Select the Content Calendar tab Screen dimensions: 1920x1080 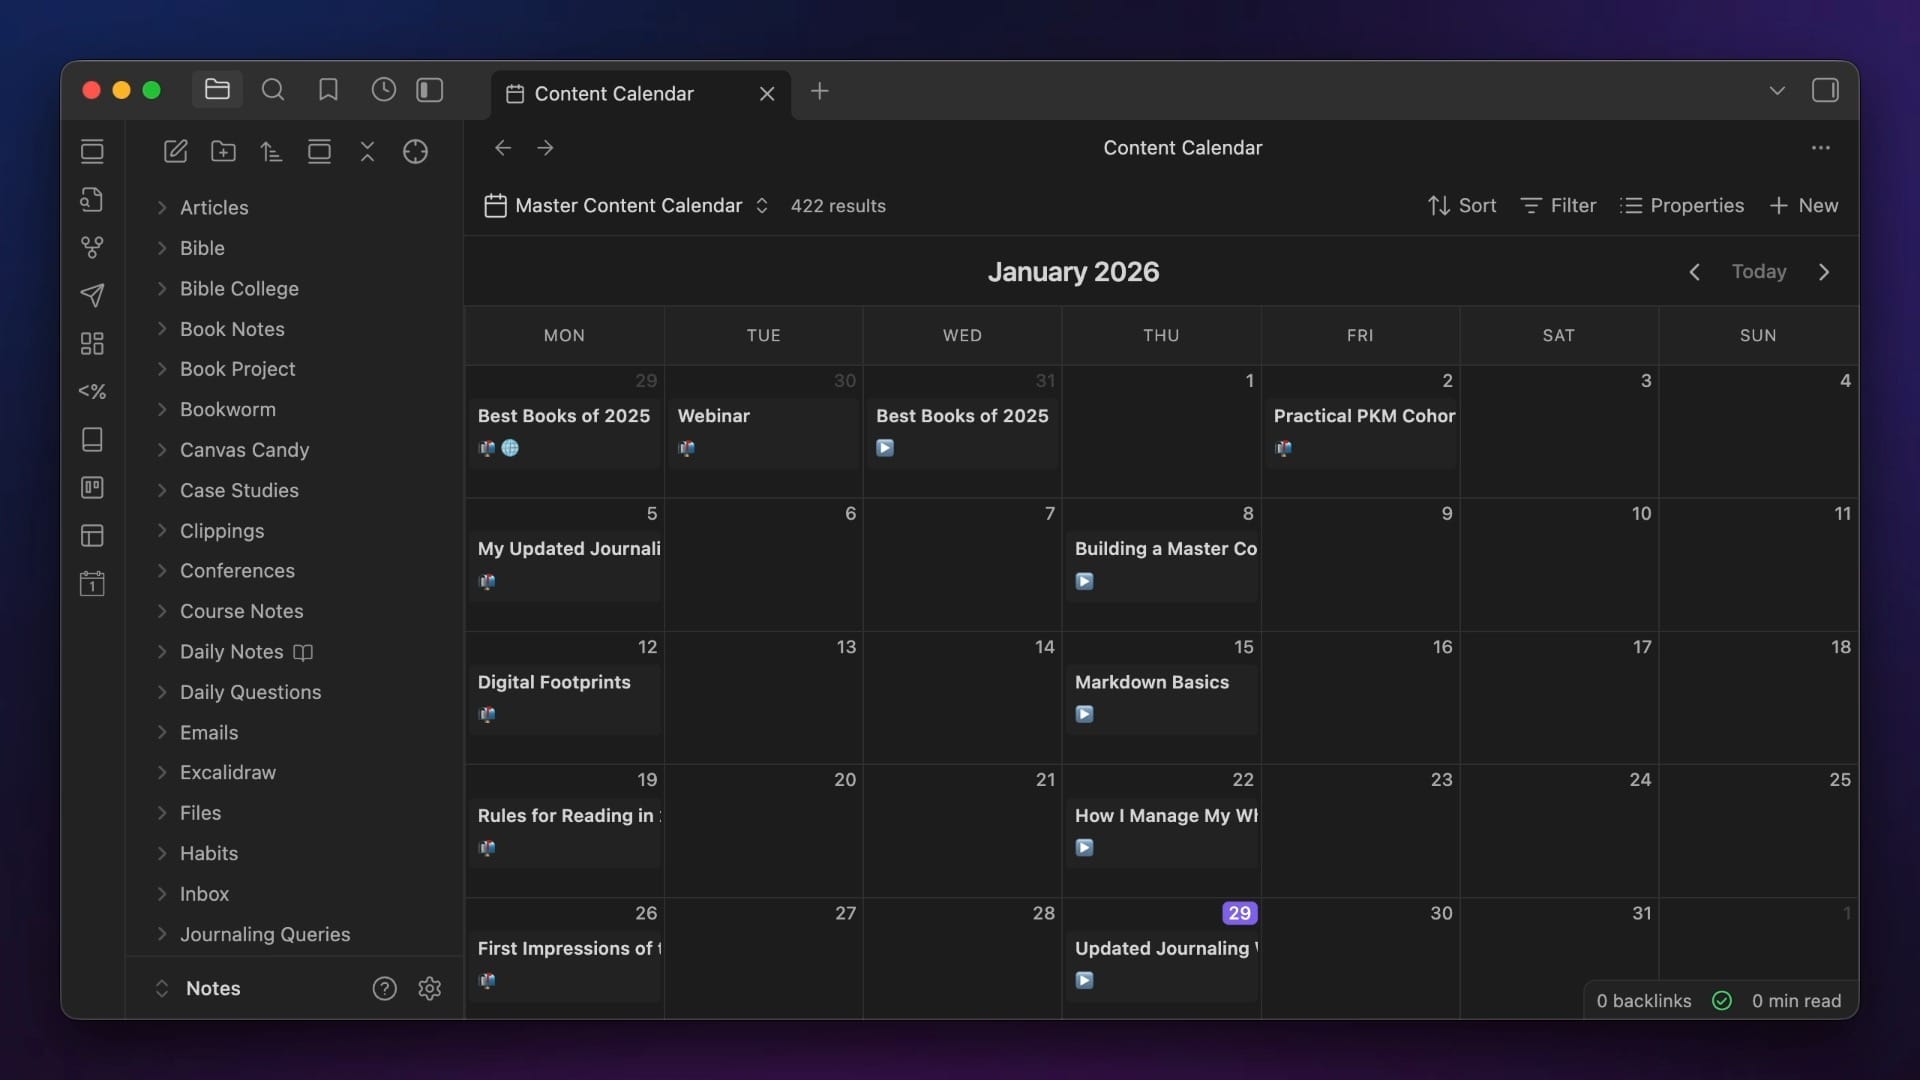(614, 93)
